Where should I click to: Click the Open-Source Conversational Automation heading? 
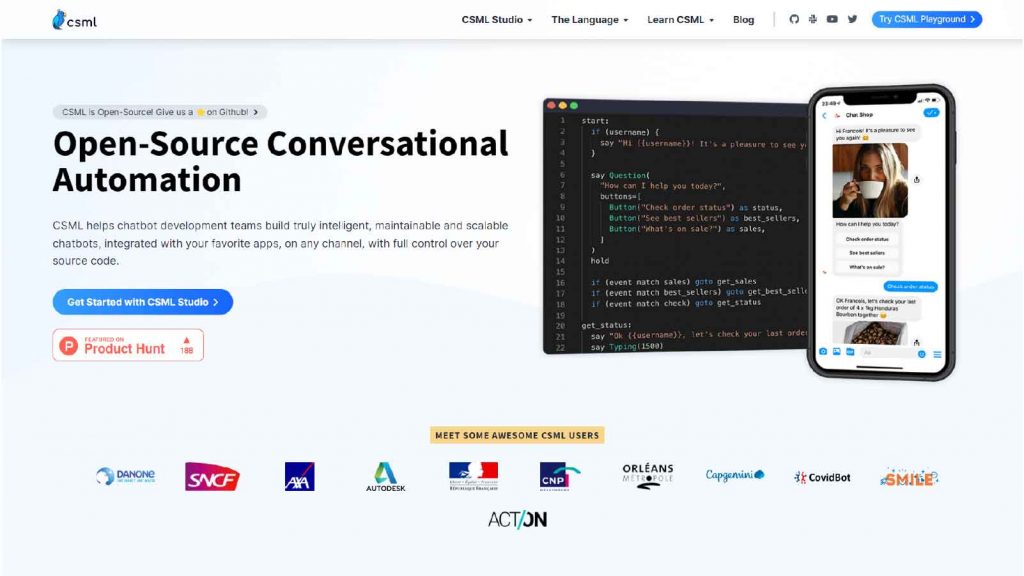point(280,161)
